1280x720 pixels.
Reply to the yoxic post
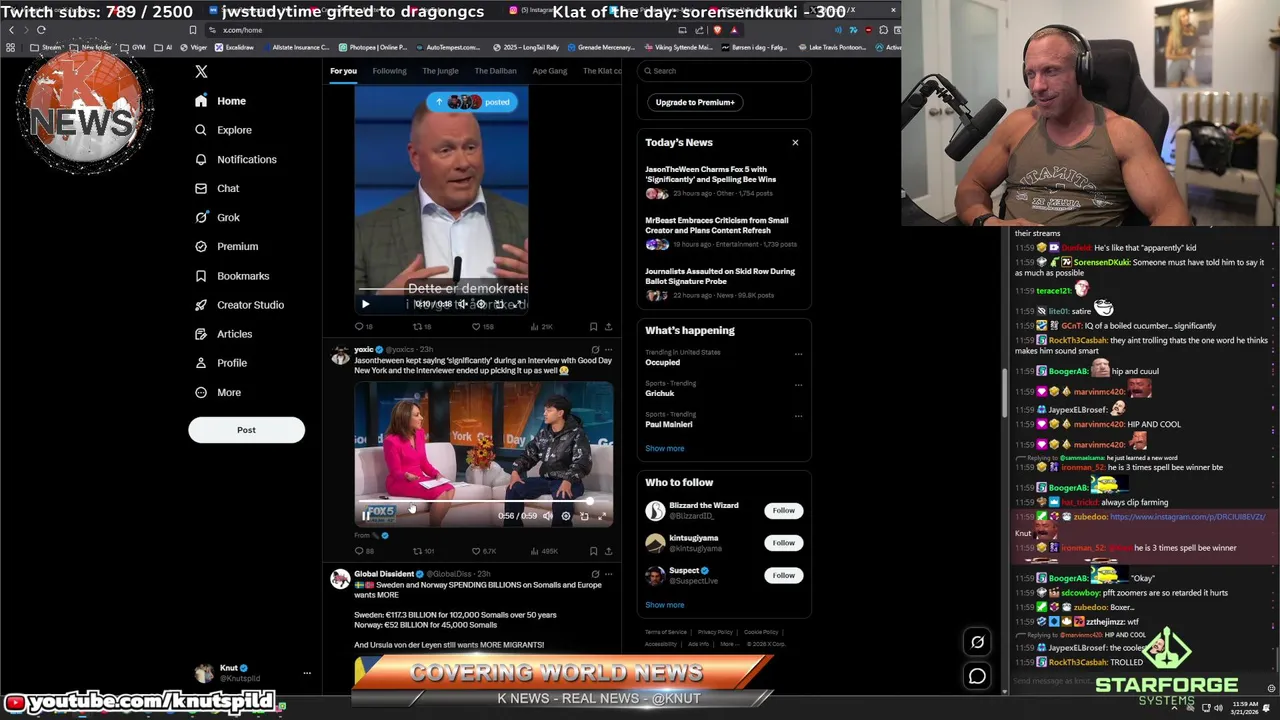(x=364, y=551)
